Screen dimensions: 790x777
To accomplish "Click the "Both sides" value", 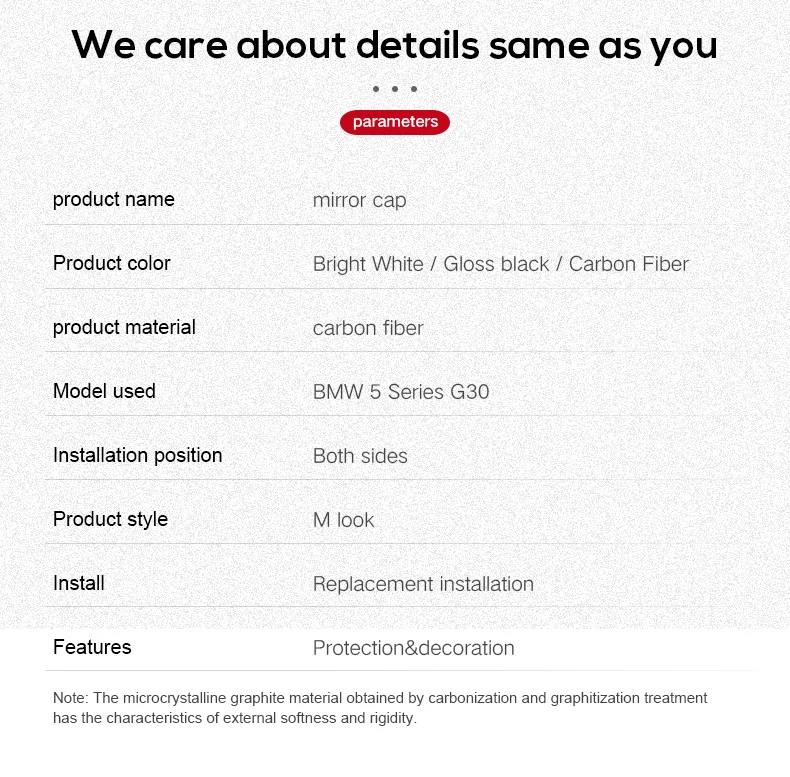I will coord(360,456).
